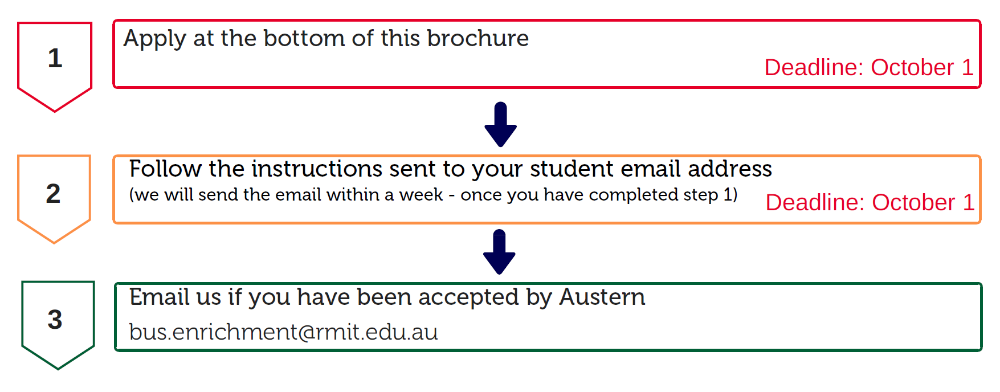Image resolution: width=1000 pixels, height=392 pixels.
Task: Click the green-bordered step 3 box
Action: coord(548,317)
